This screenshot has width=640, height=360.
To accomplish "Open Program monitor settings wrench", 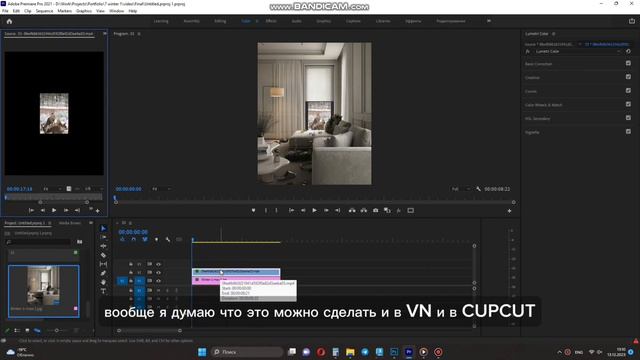I will (x=478, y=189).
